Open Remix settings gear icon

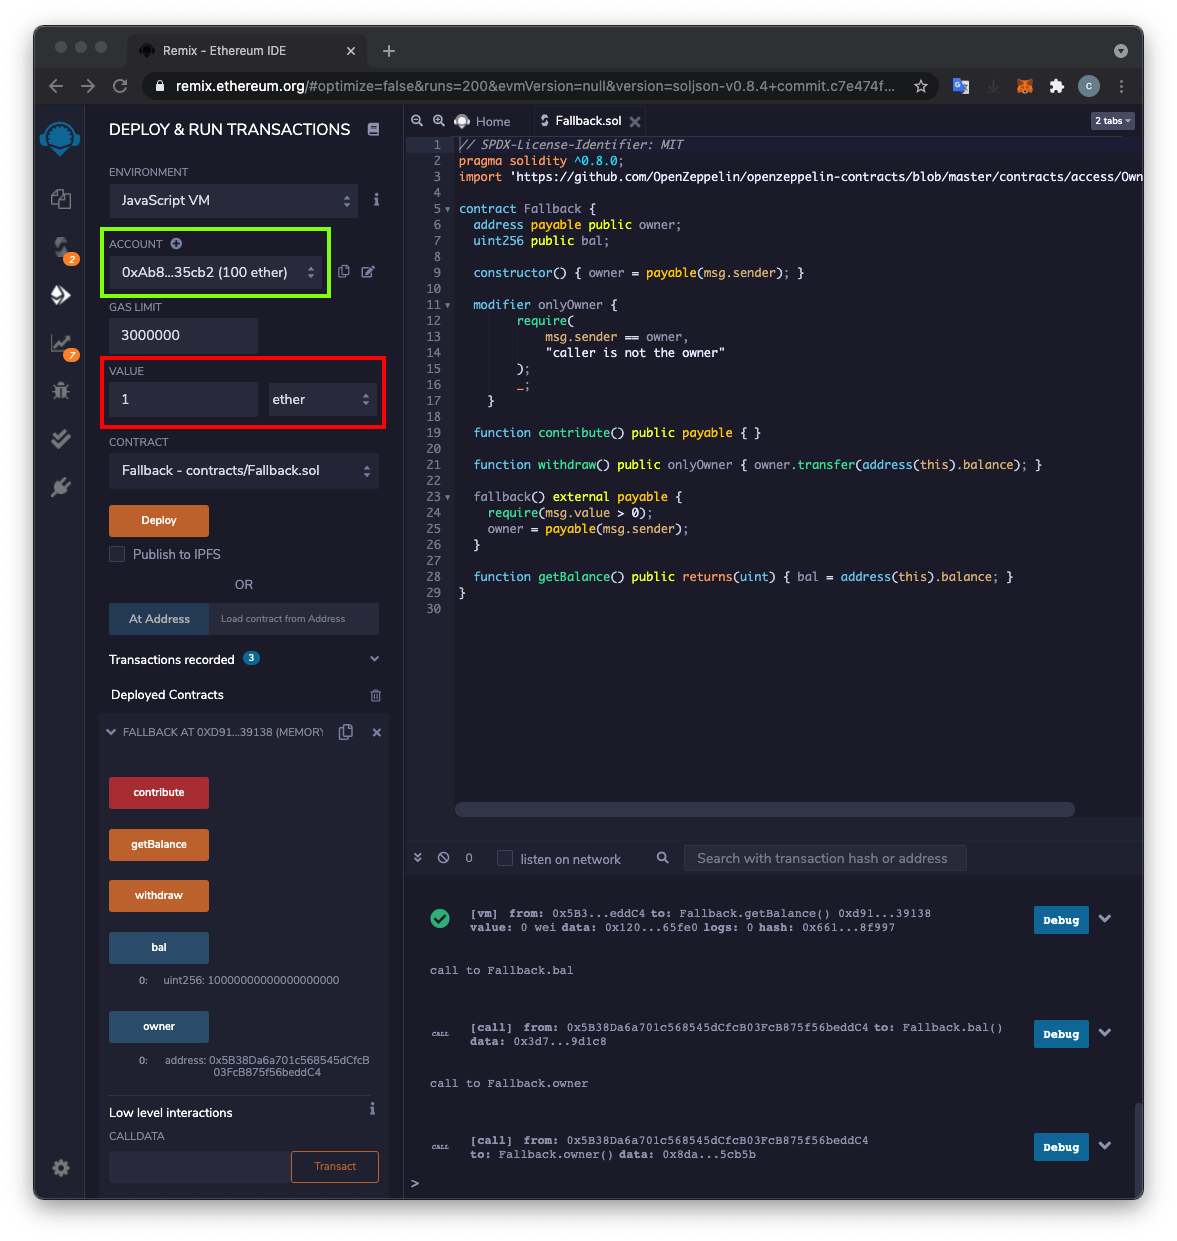point(61,1168)
